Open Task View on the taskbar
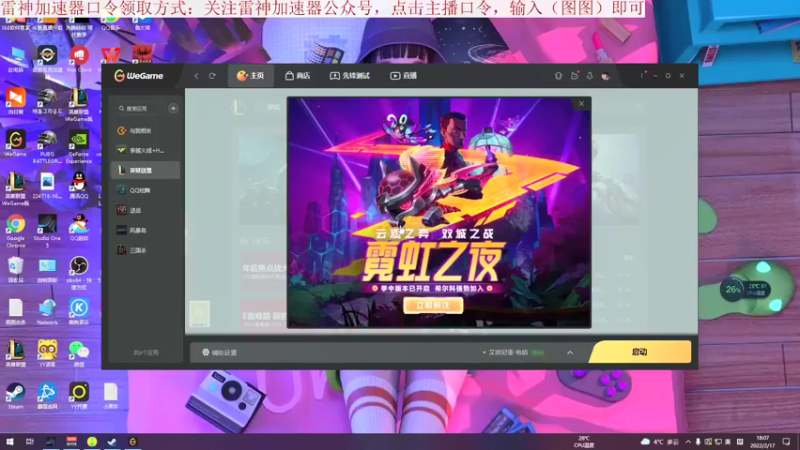The height and width of the screenshot is (450, 800). click(x=30, y=441)
